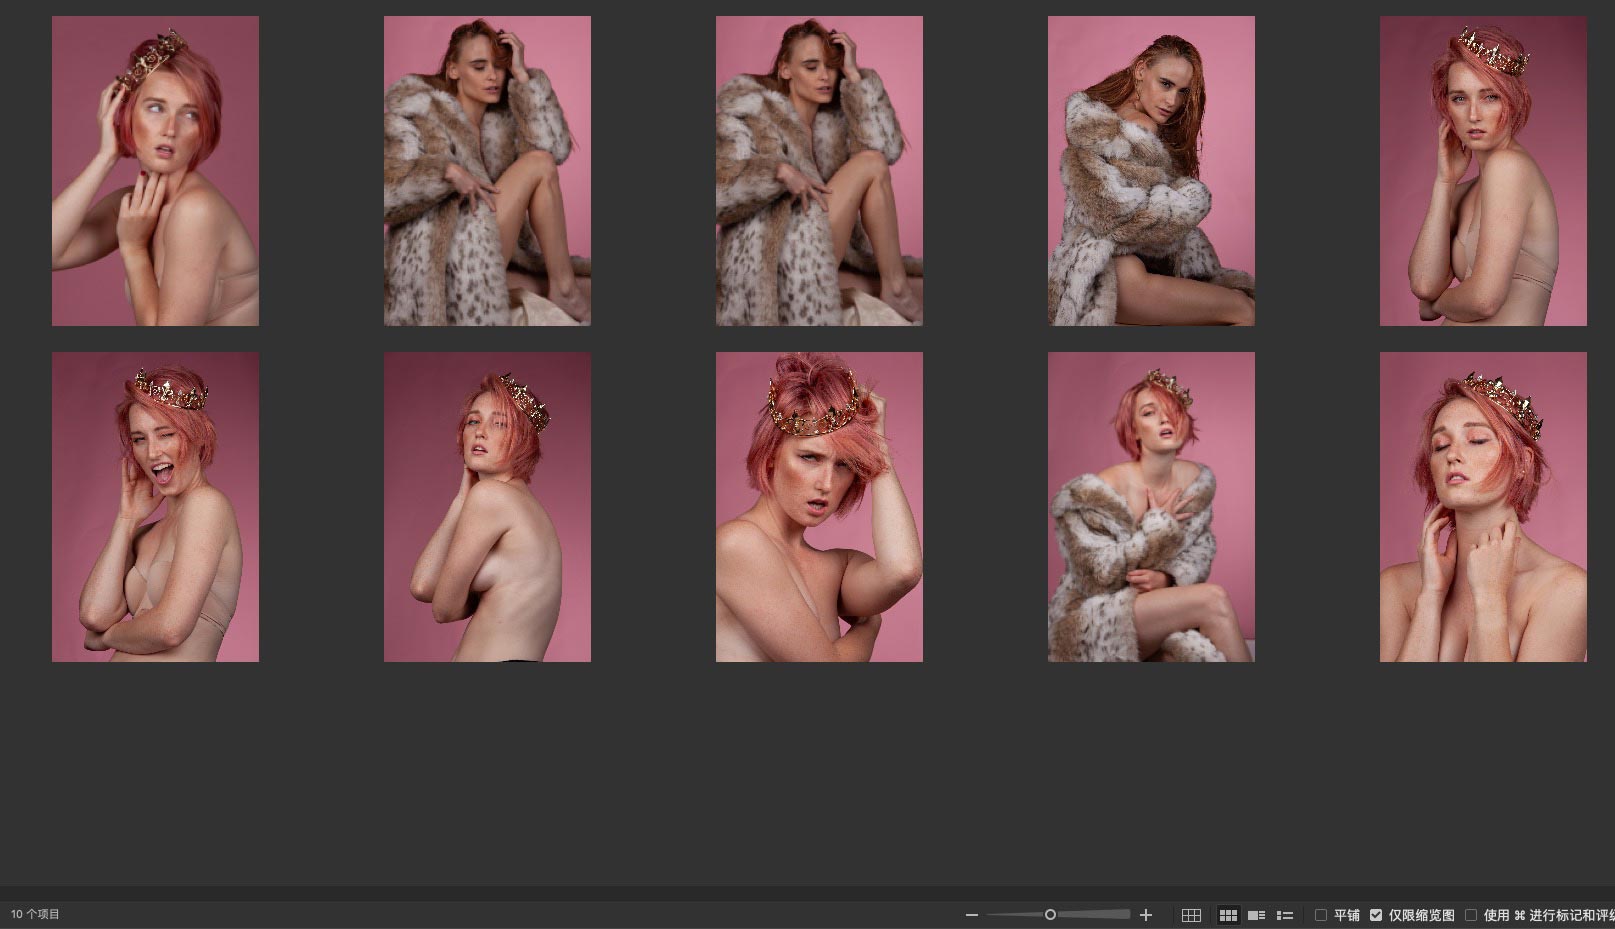Screen dimensions: 1615x929
Task: Enable the 平铺 checkbox
Action: pos(1321,915)
